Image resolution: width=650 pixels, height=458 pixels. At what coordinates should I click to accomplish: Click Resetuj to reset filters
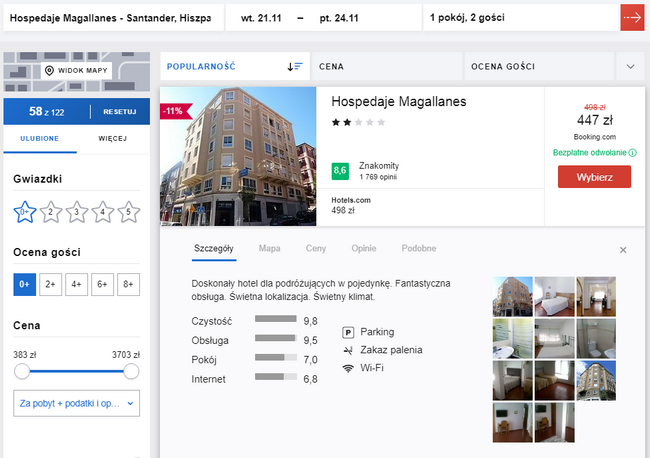[118, 111]
